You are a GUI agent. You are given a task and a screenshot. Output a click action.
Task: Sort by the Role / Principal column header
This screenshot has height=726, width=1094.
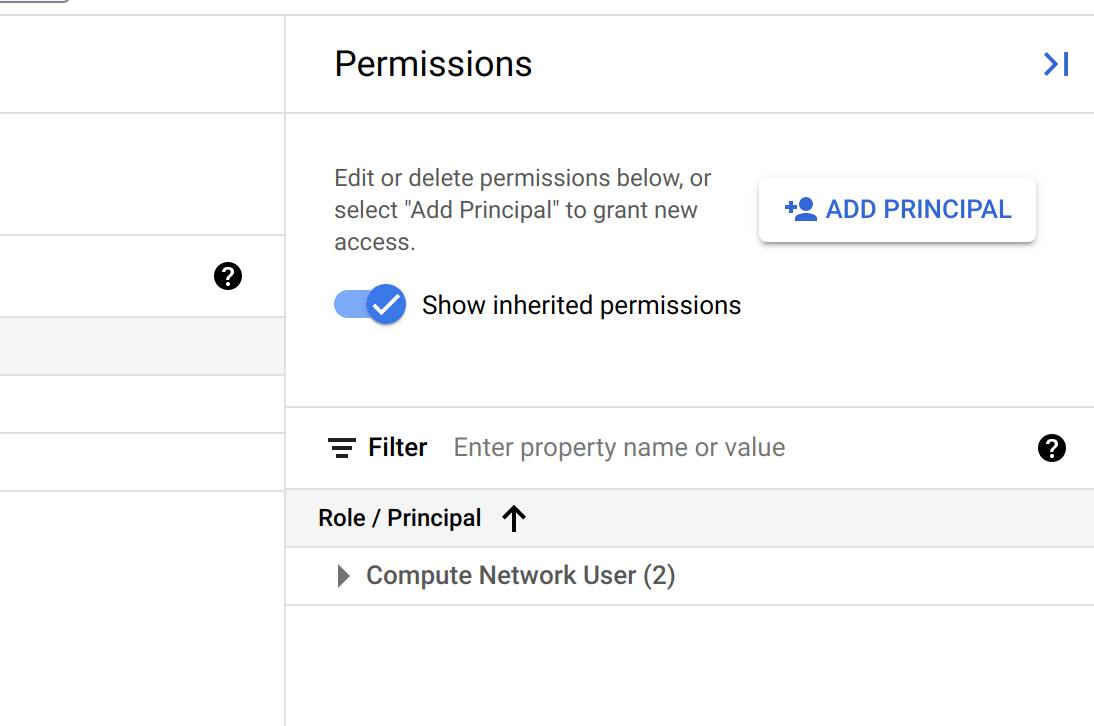point(400,518)
